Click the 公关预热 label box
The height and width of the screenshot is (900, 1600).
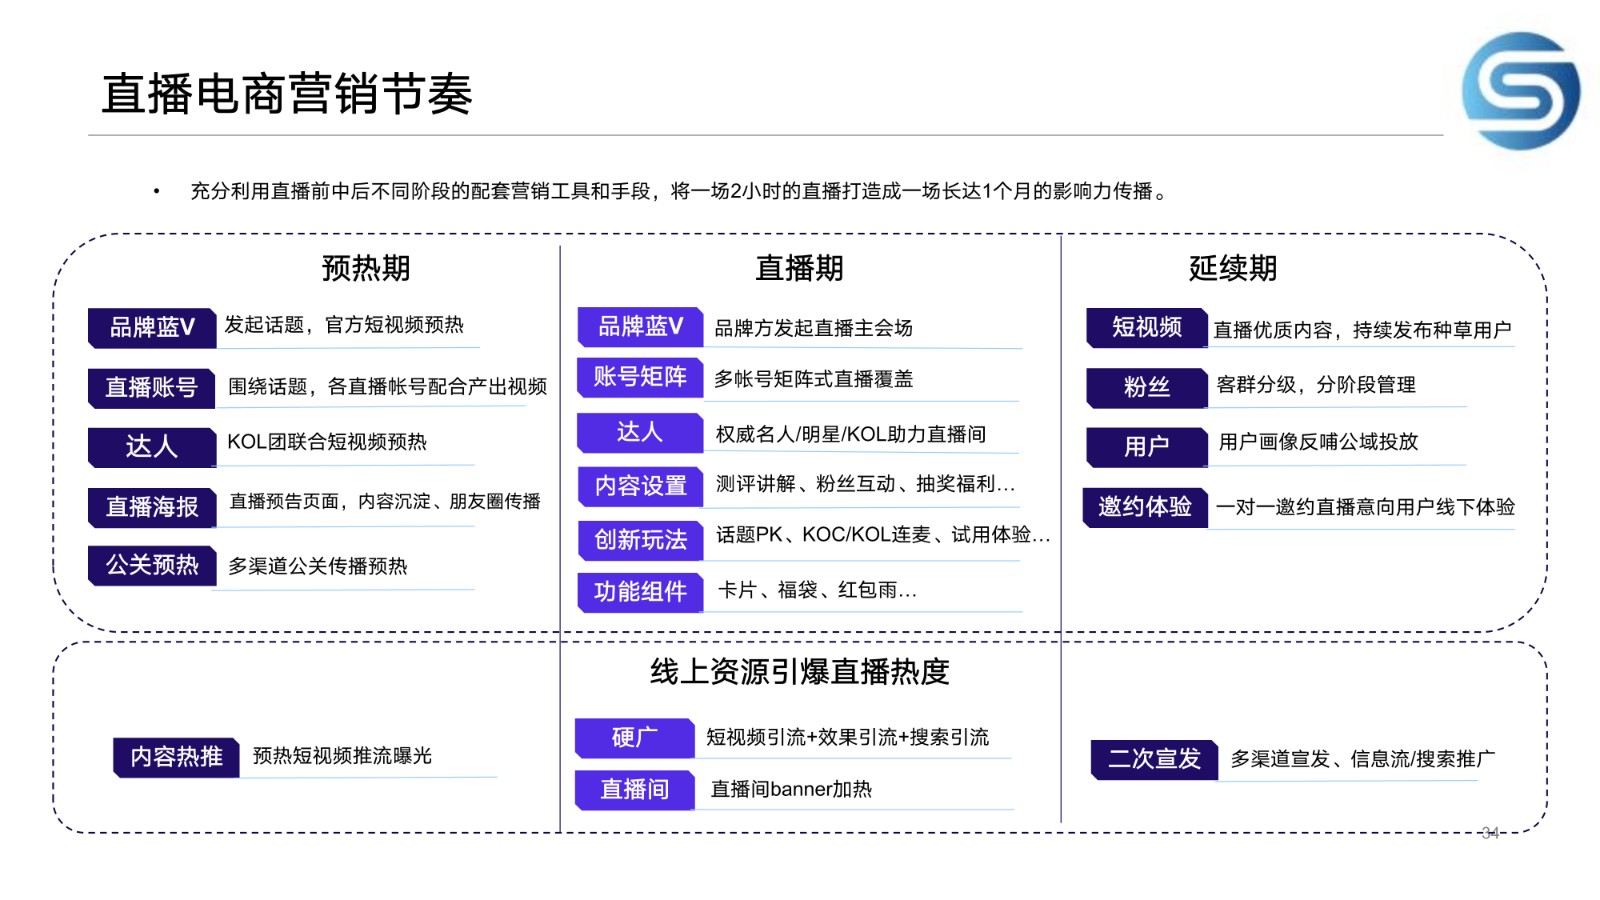coord(152,565)
